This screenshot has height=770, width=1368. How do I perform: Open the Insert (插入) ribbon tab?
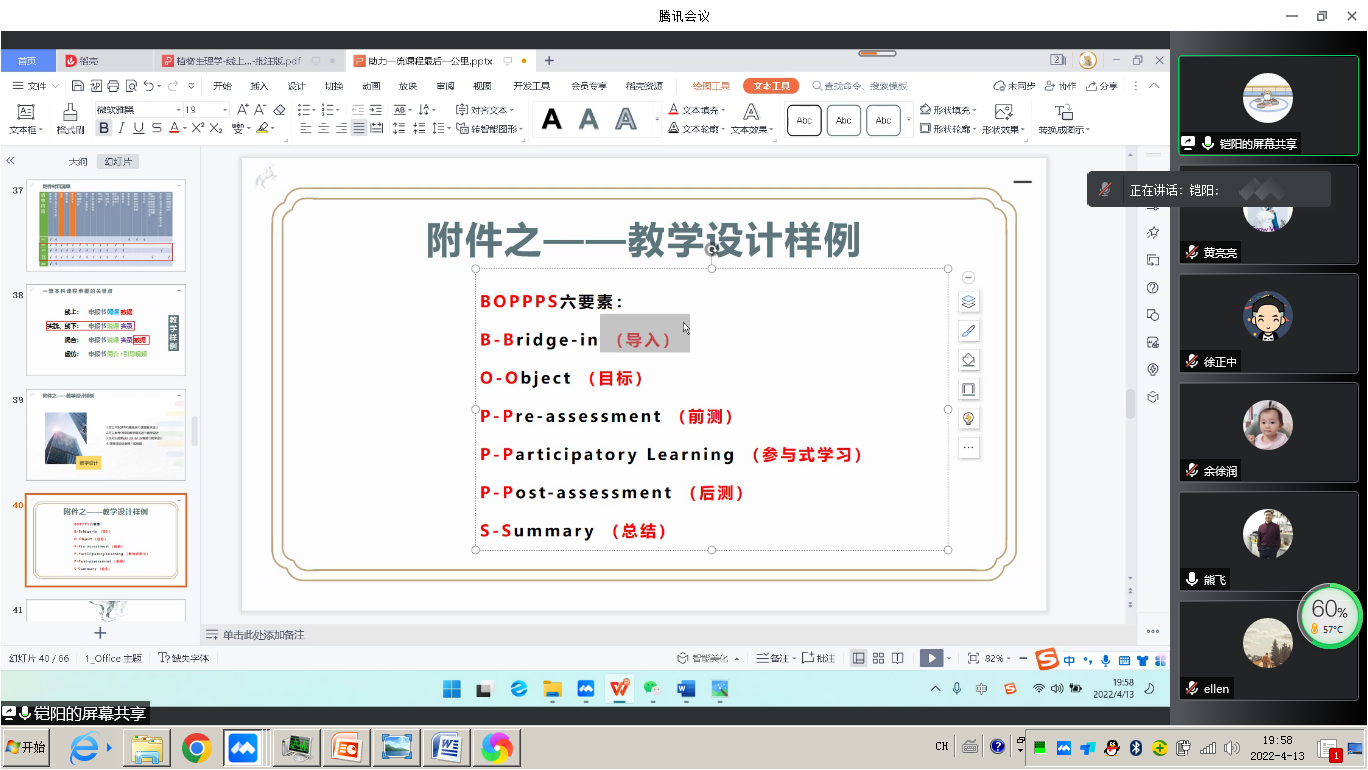259,86
